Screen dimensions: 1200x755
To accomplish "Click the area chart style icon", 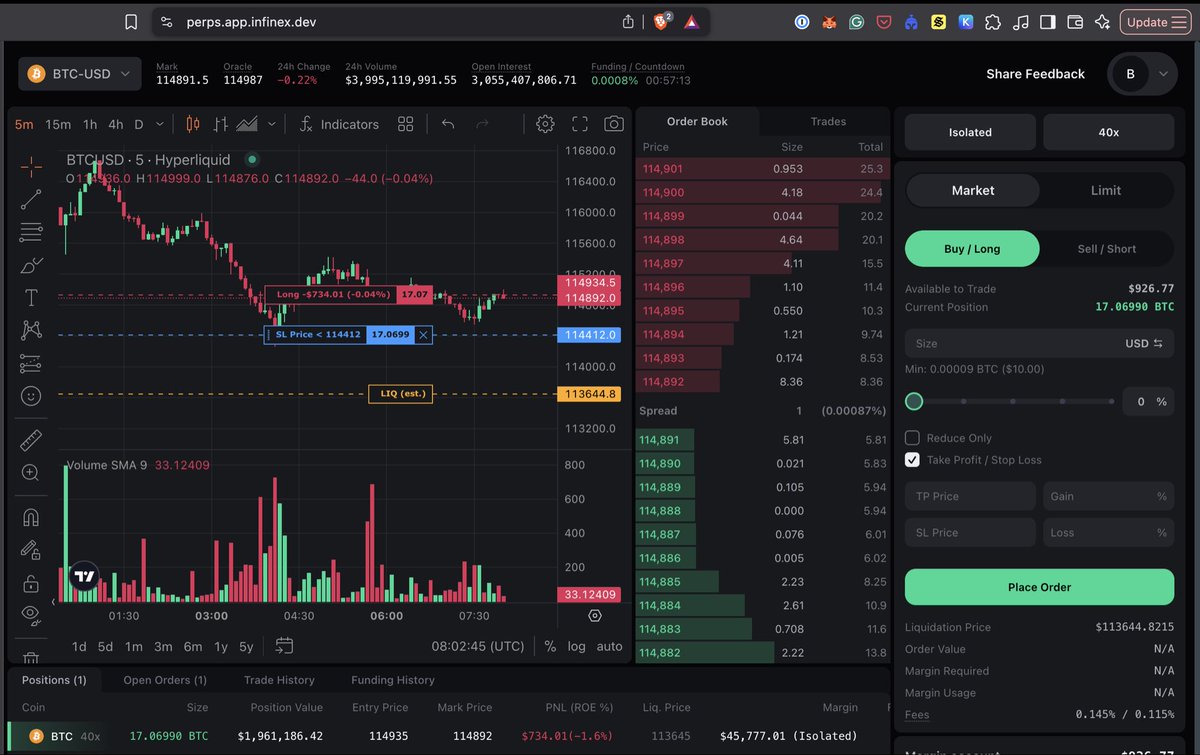I will tap(248, 124).
